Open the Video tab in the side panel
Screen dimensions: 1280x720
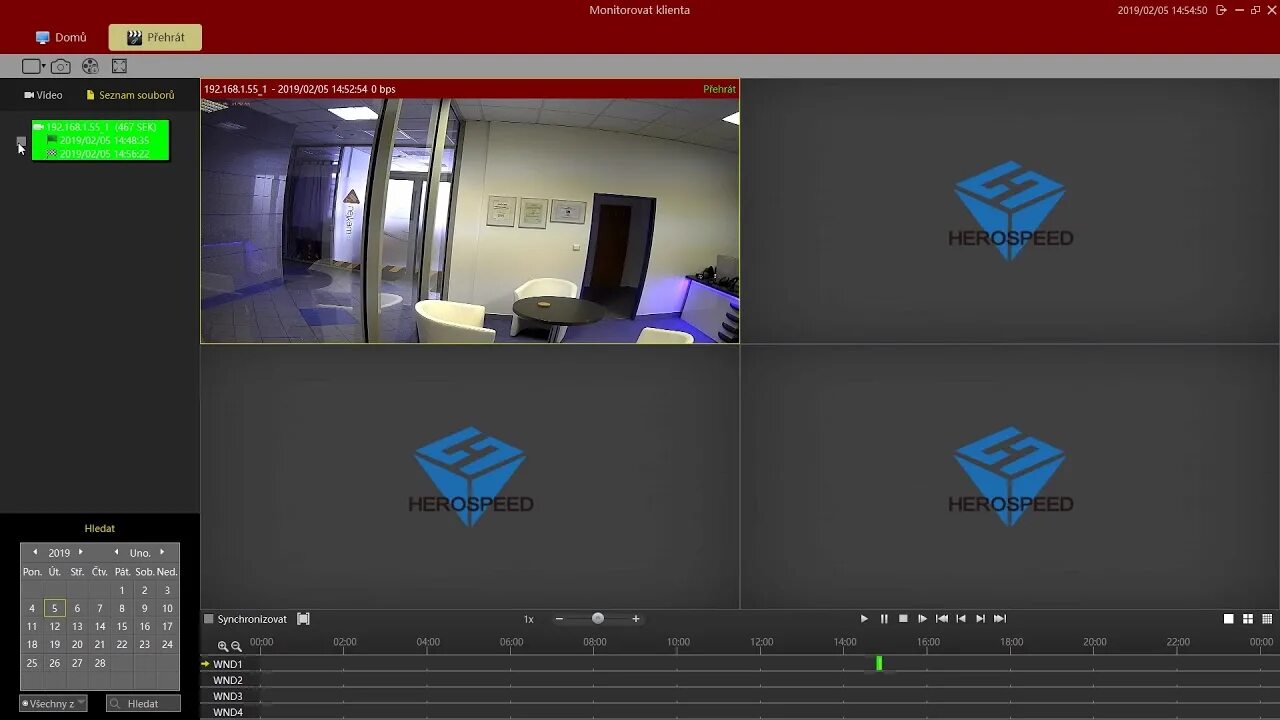43,95
